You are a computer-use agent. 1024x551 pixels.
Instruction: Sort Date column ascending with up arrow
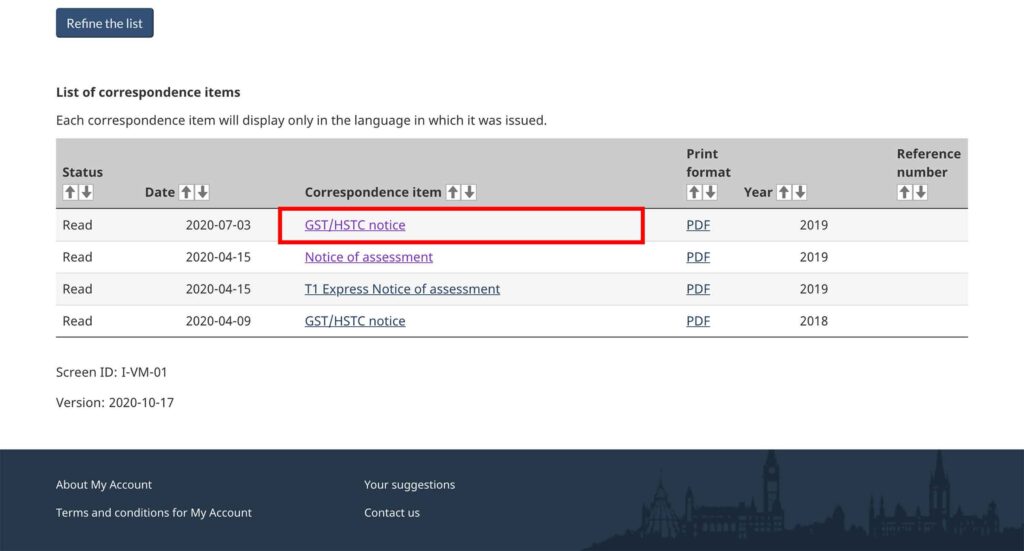point(186,192)
